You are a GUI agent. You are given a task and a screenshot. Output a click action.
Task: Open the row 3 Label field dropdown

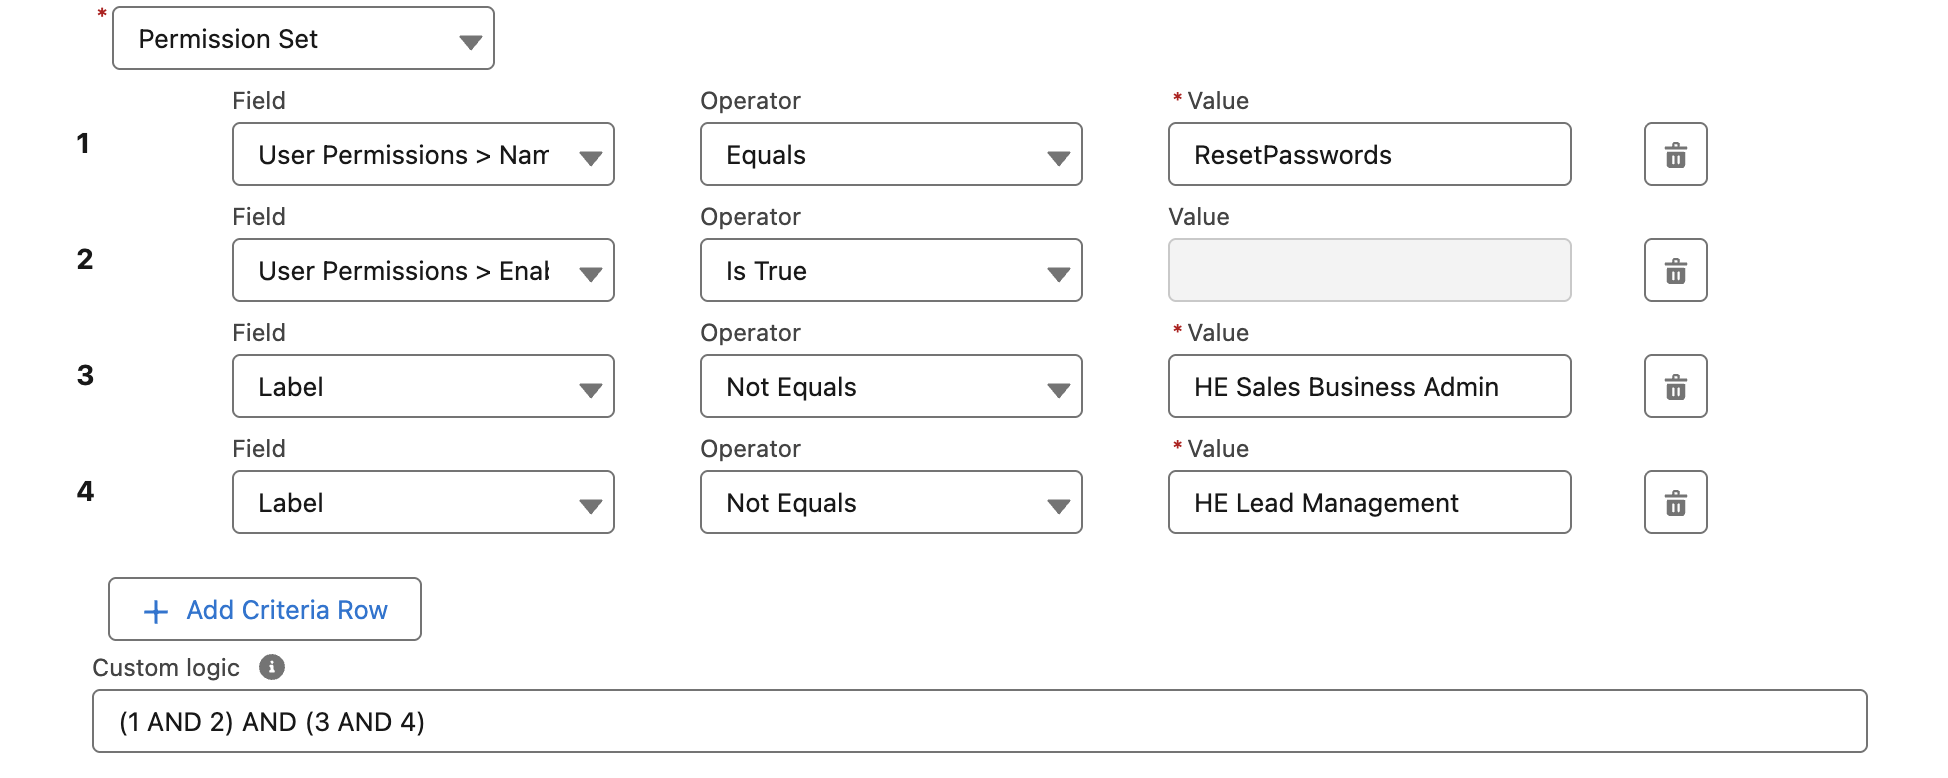pyautogui.click(x=423, y=386)
